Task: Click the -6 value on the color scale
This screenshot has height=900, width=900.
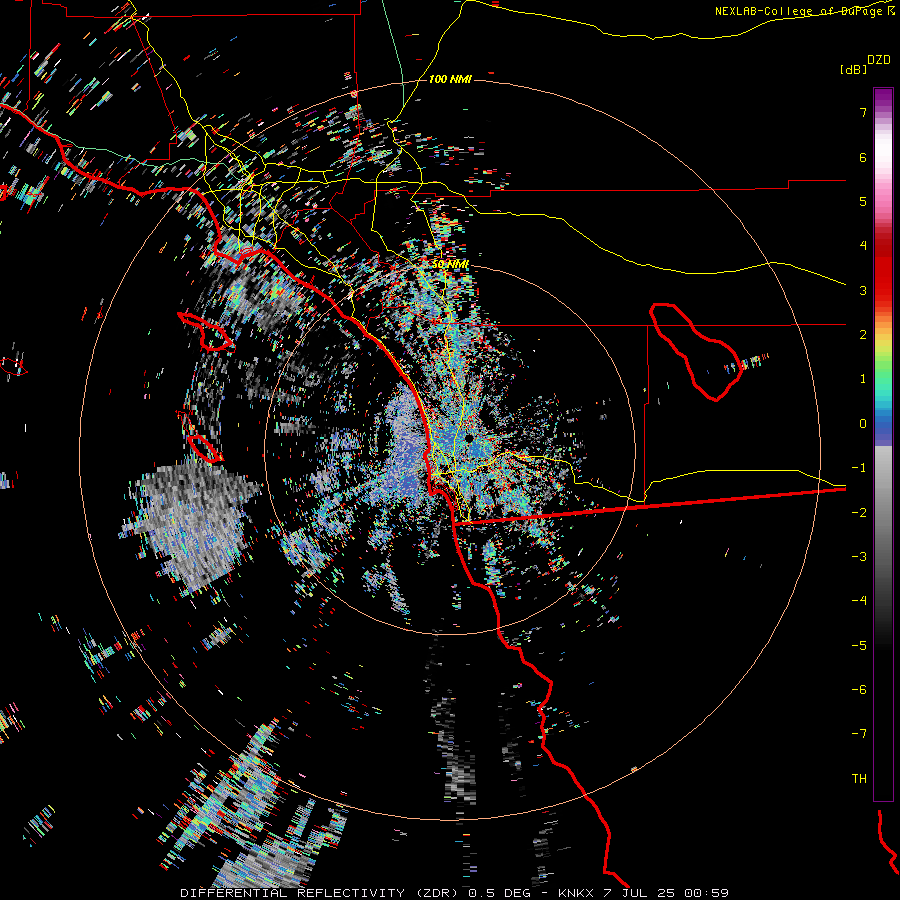Action: click(859, 690)
